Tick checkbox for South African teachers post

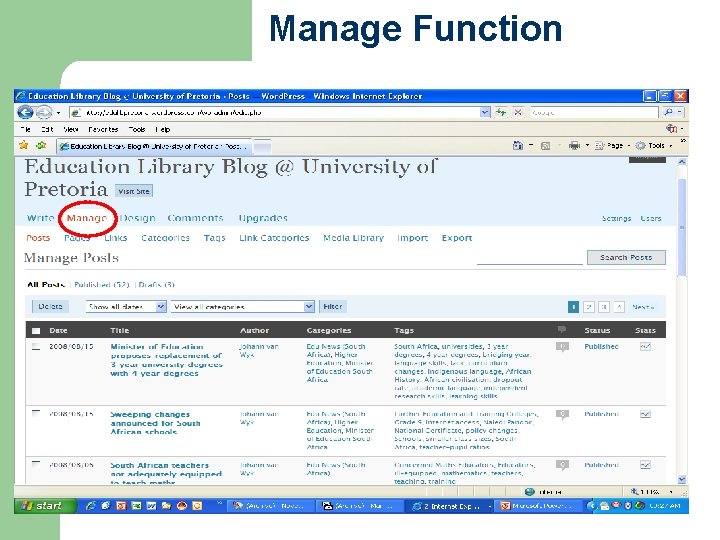[36, 465]
